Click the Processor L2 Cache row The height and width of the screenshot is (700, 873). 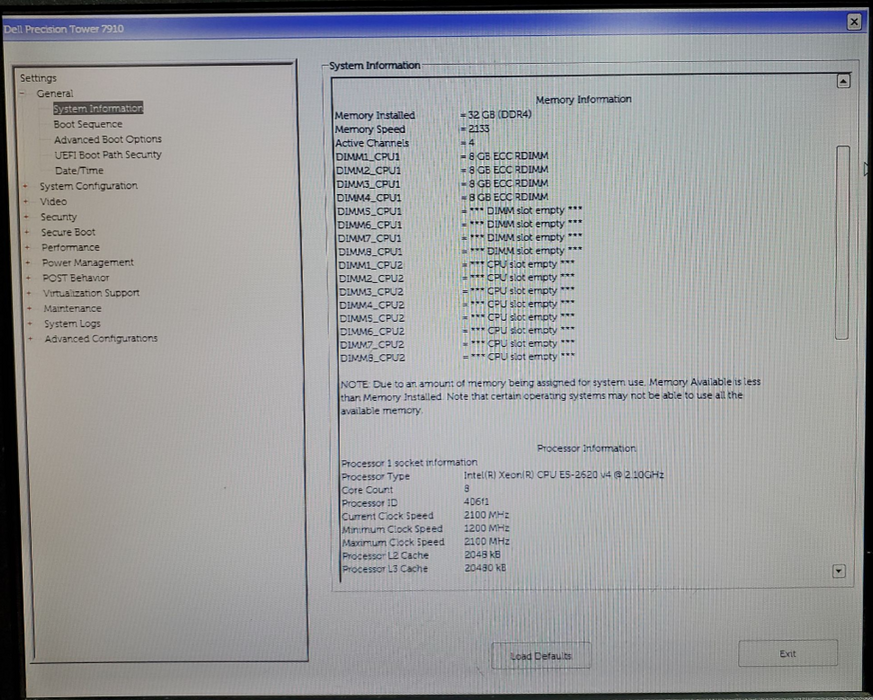pyautogui.click(x=421, y=555)
